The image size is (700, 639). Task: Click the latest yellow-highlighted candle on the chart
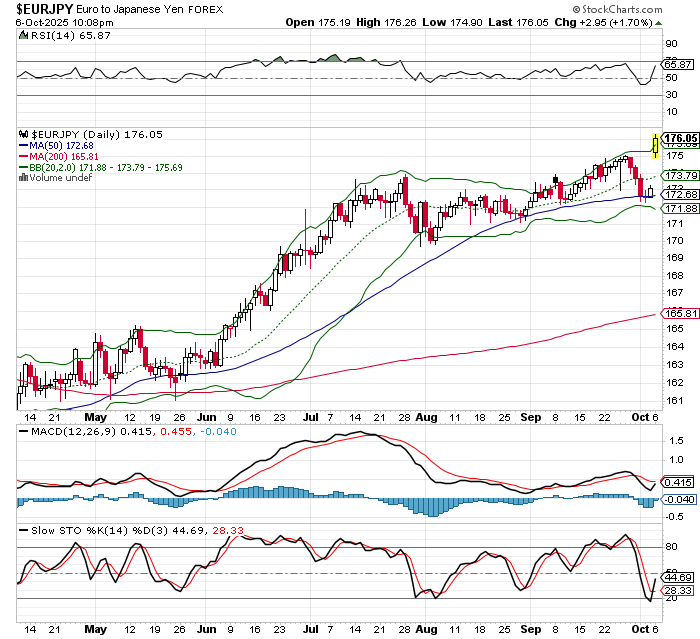tap(655, 145)
